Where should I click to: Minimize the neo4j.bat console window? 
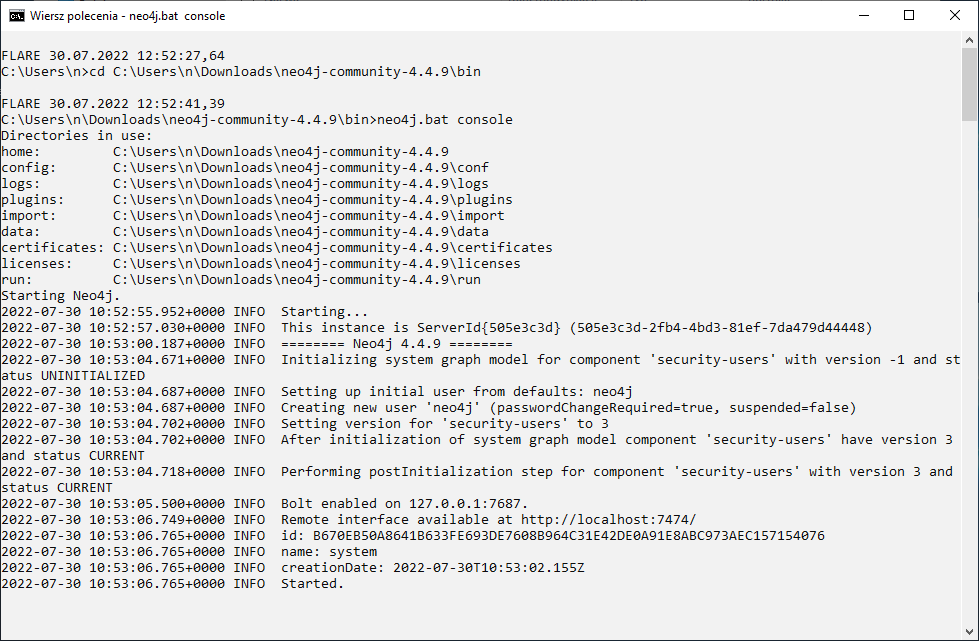point(864,16)
